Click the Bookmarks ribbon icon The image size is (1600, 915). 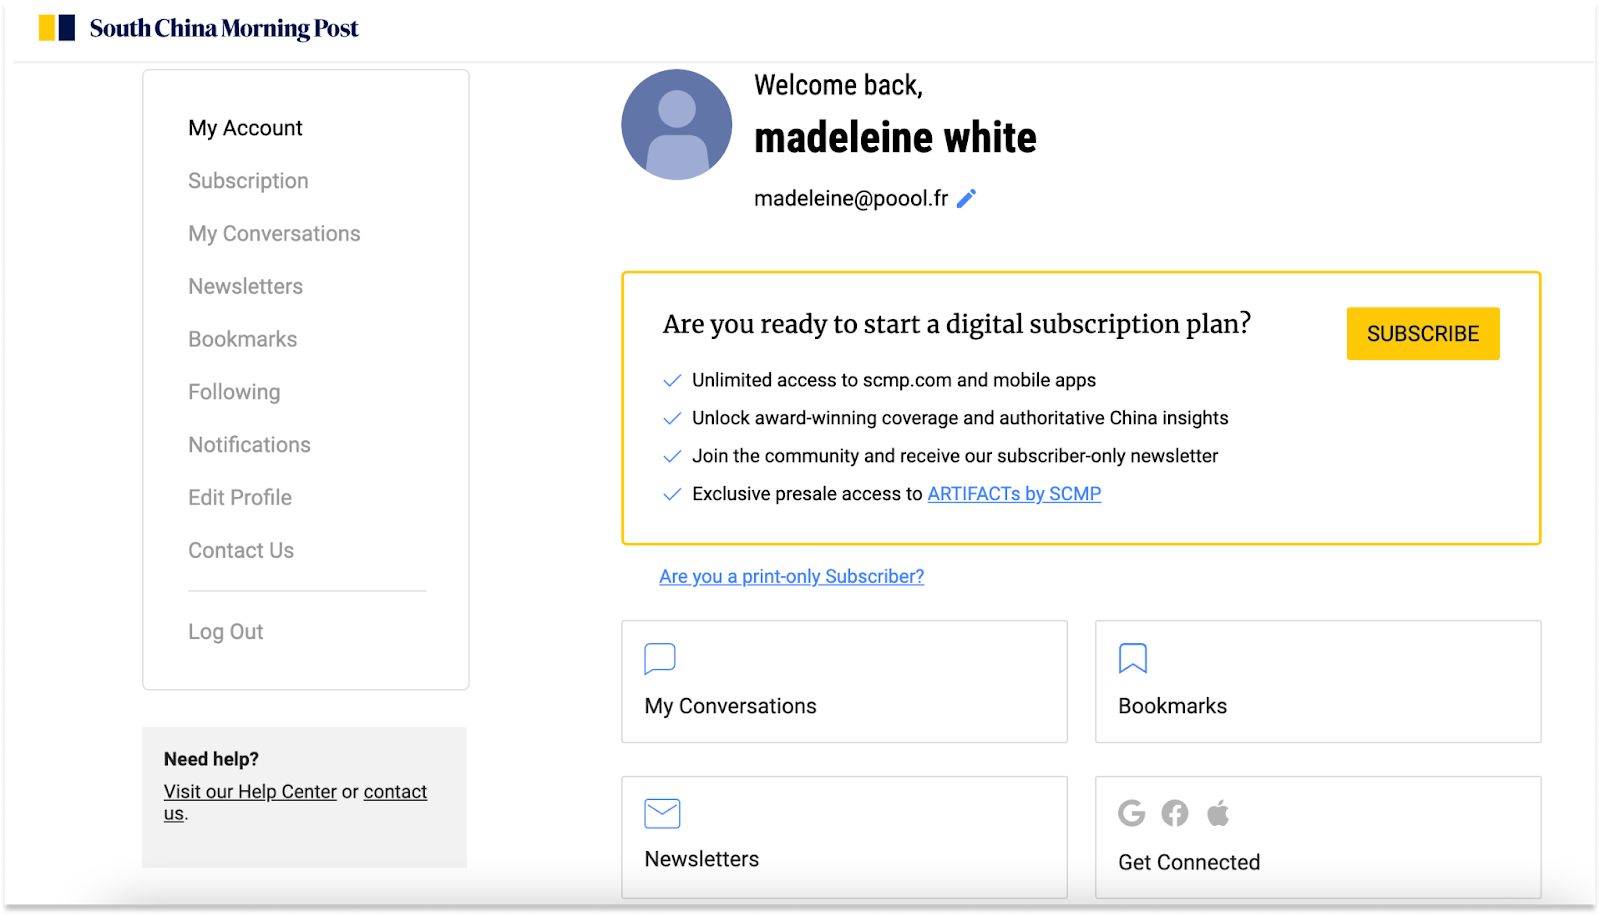[x=1132, y=658]
